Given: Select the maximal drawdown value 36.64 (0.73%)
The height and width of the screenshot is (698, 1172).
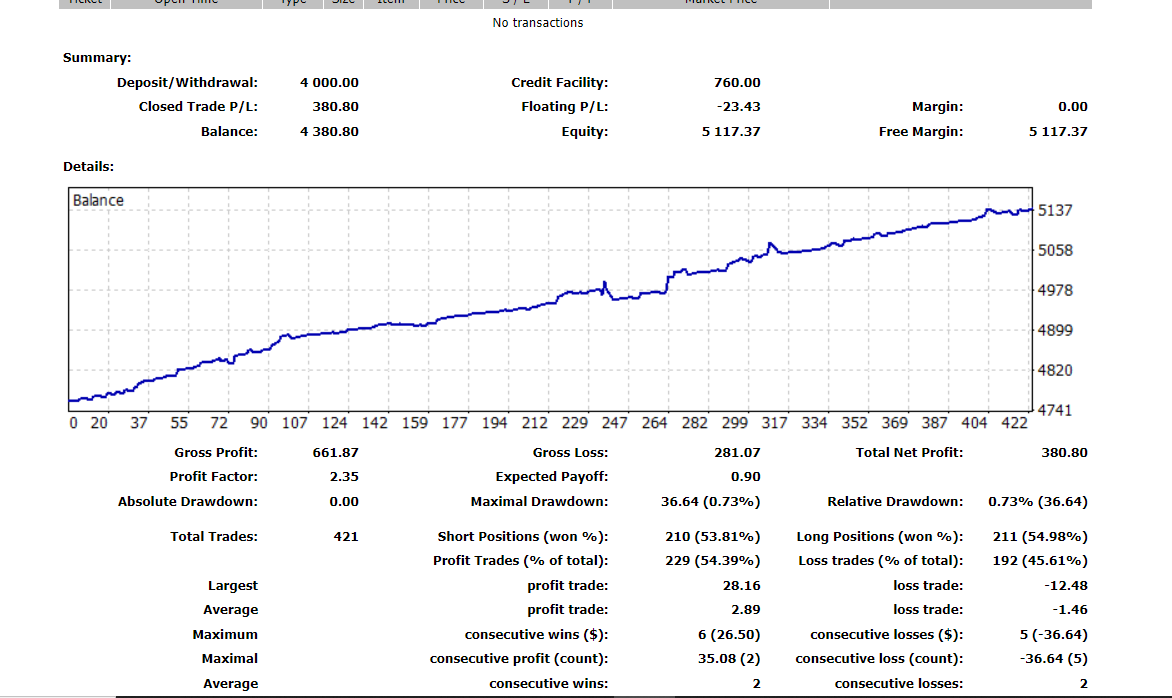Looking at the screenshot, I should tap(711, 501).
